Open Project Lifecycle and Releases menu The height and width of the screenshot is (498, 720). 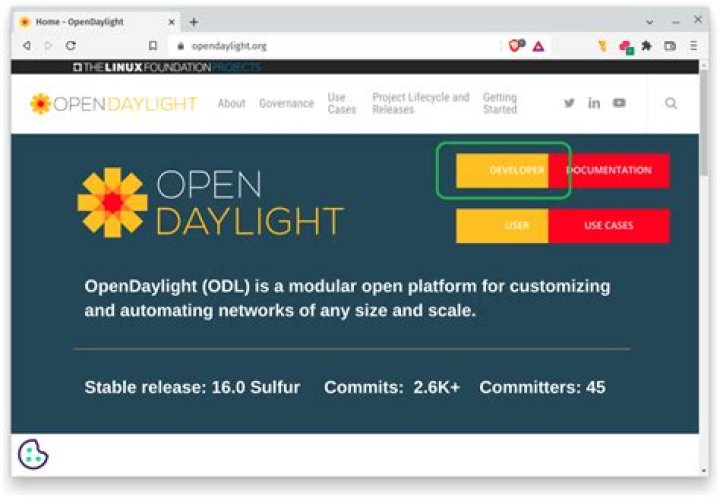pos(421,103)
